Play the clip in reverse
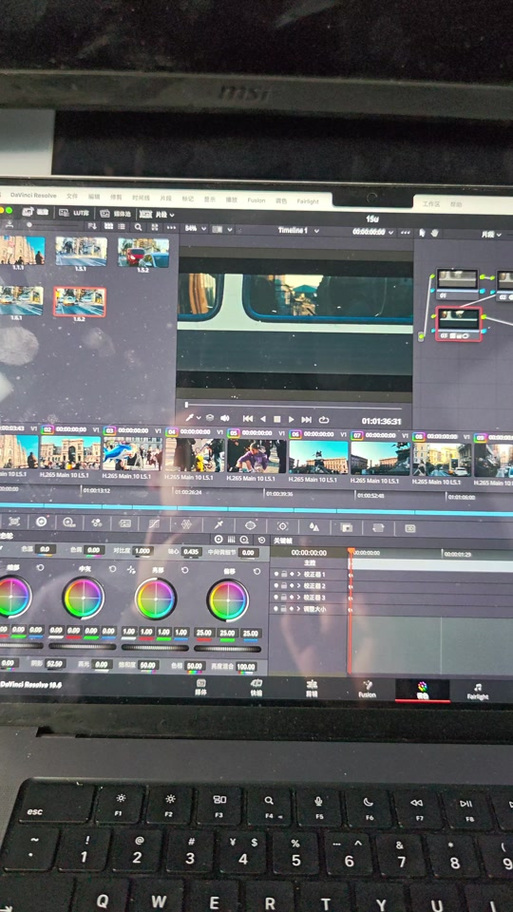Viewport: 513px width, 912px height. coord(263,419)
